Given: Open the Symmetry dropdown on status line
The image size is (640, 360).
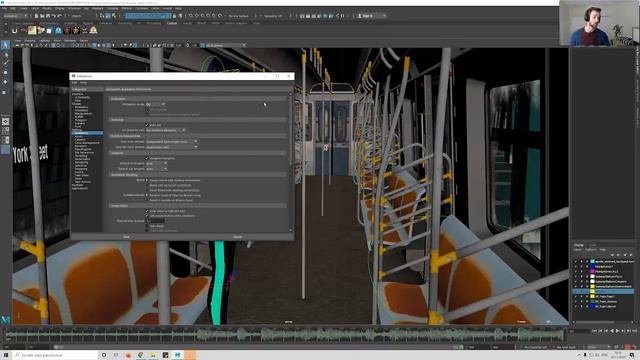Looking at the screenshot, I should pyautogui.click(x=273, y=16).
